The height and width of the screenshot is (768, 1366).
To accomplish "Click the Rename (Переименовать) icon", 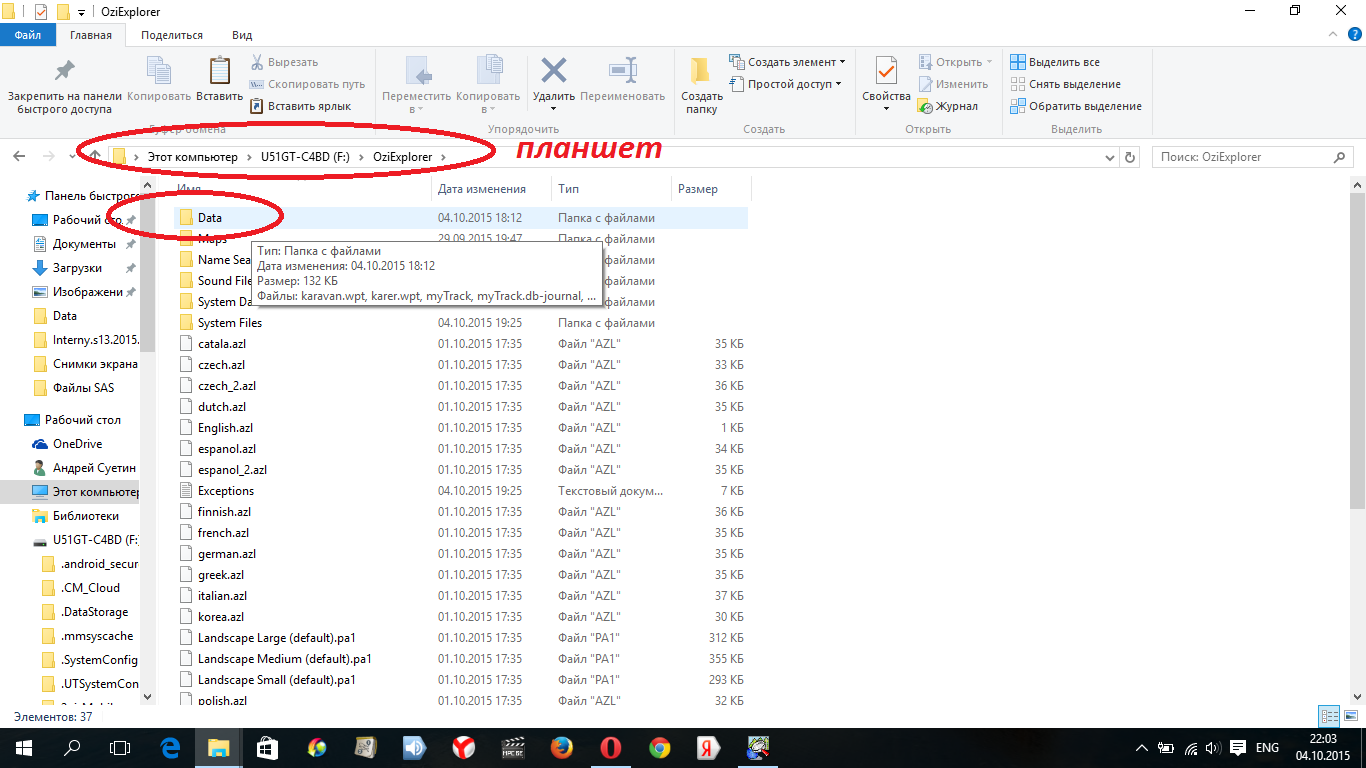I will point(622,72).
